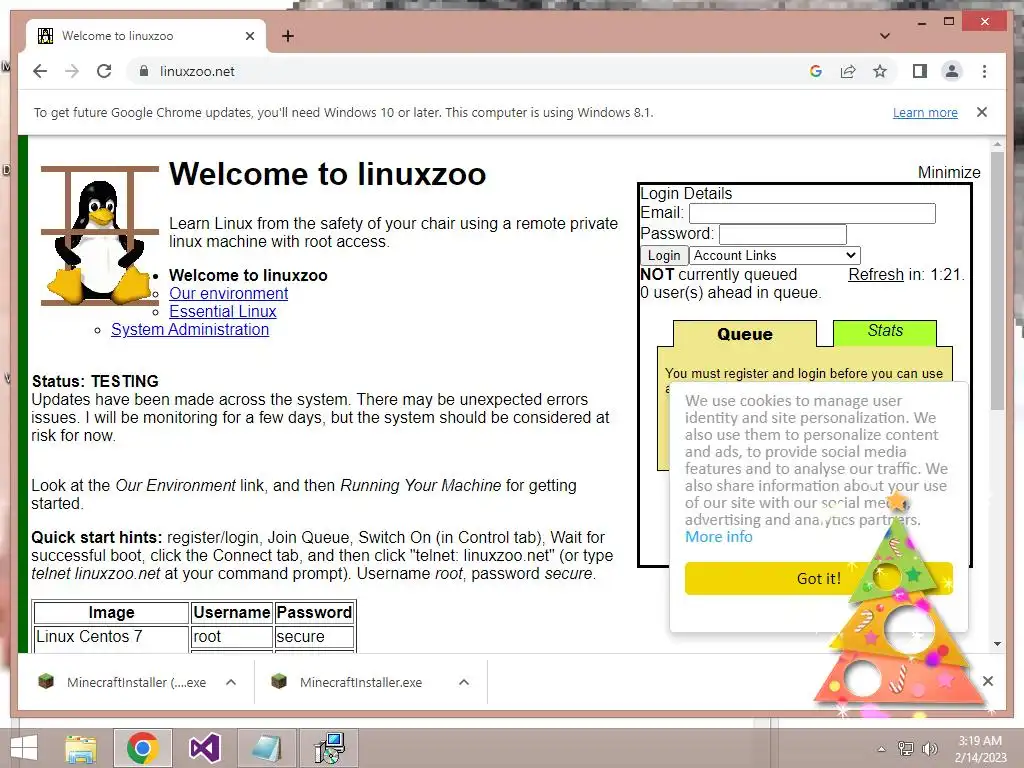Click the scrollbar down arrow
Image resolution: width=1024 pixels, height=768 pixels.
997,644
